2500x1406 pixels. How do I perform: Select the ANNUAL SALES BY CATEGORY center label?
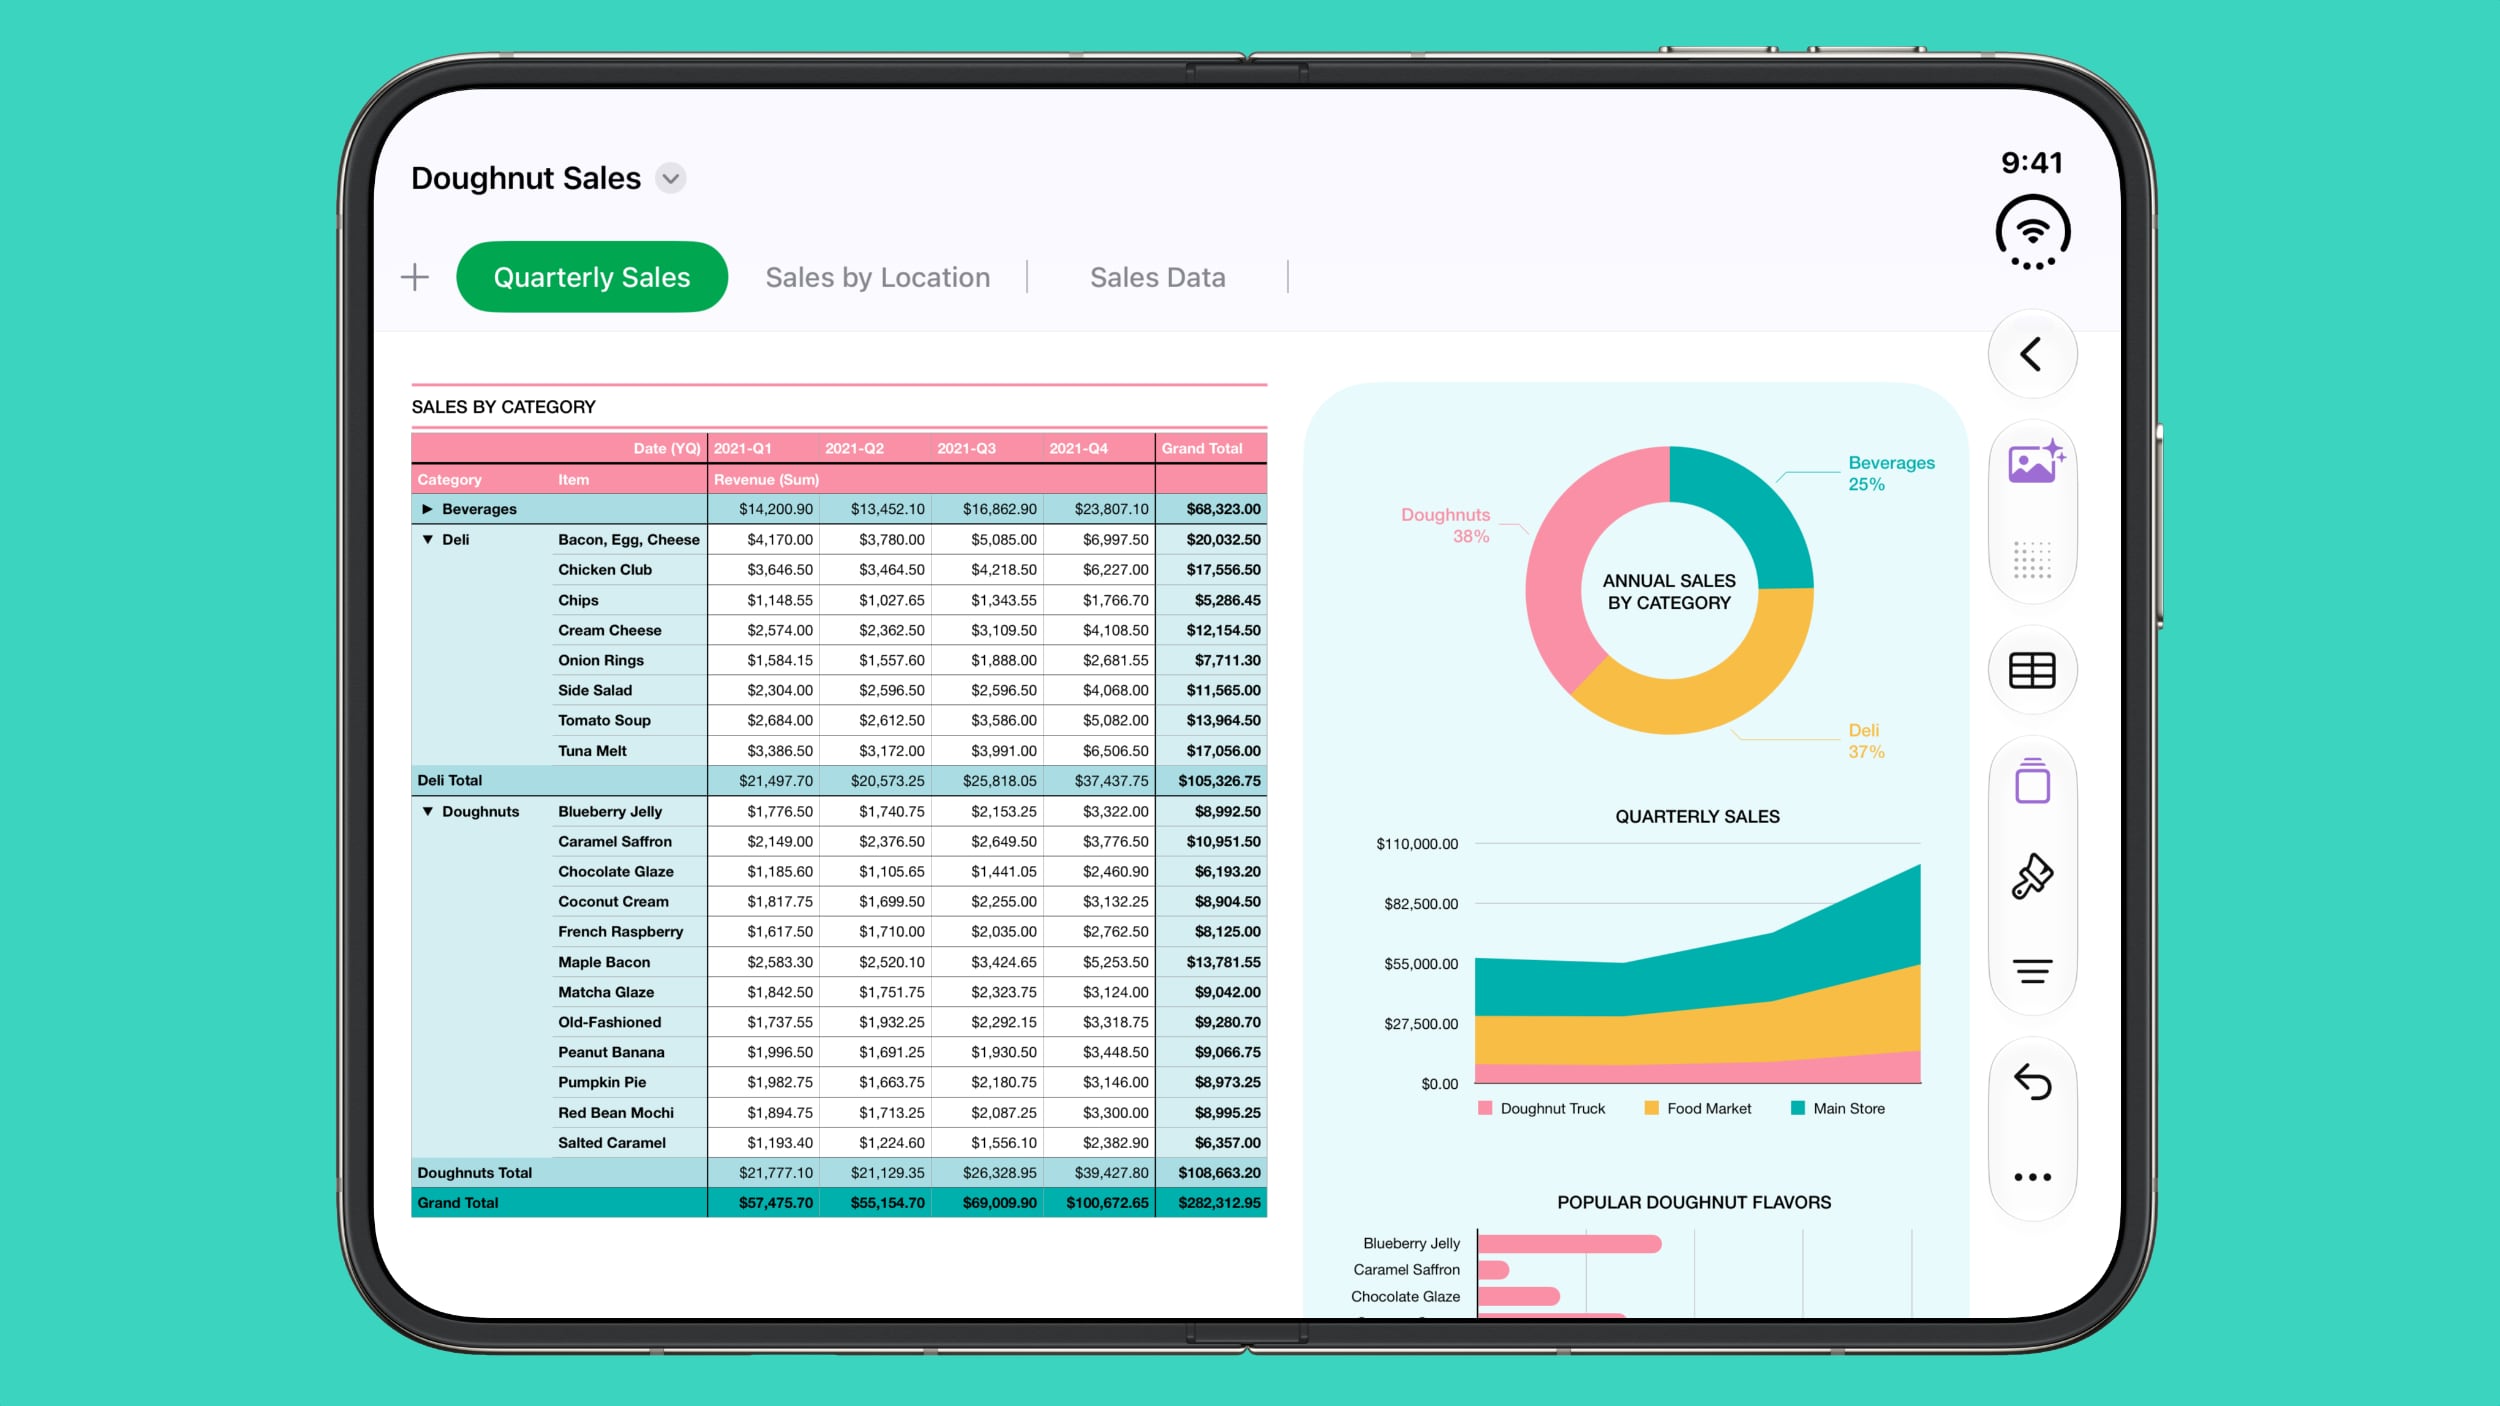click(1669, 591)
